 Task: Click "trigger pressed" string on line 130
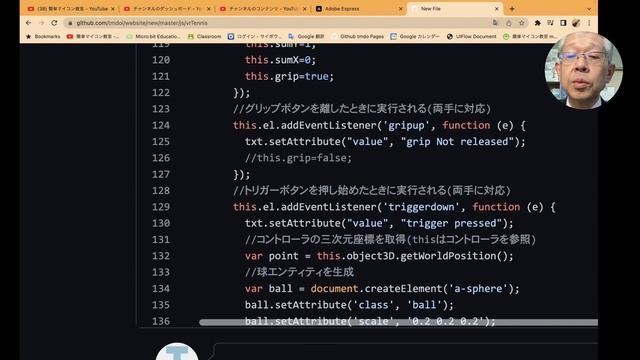451,223
